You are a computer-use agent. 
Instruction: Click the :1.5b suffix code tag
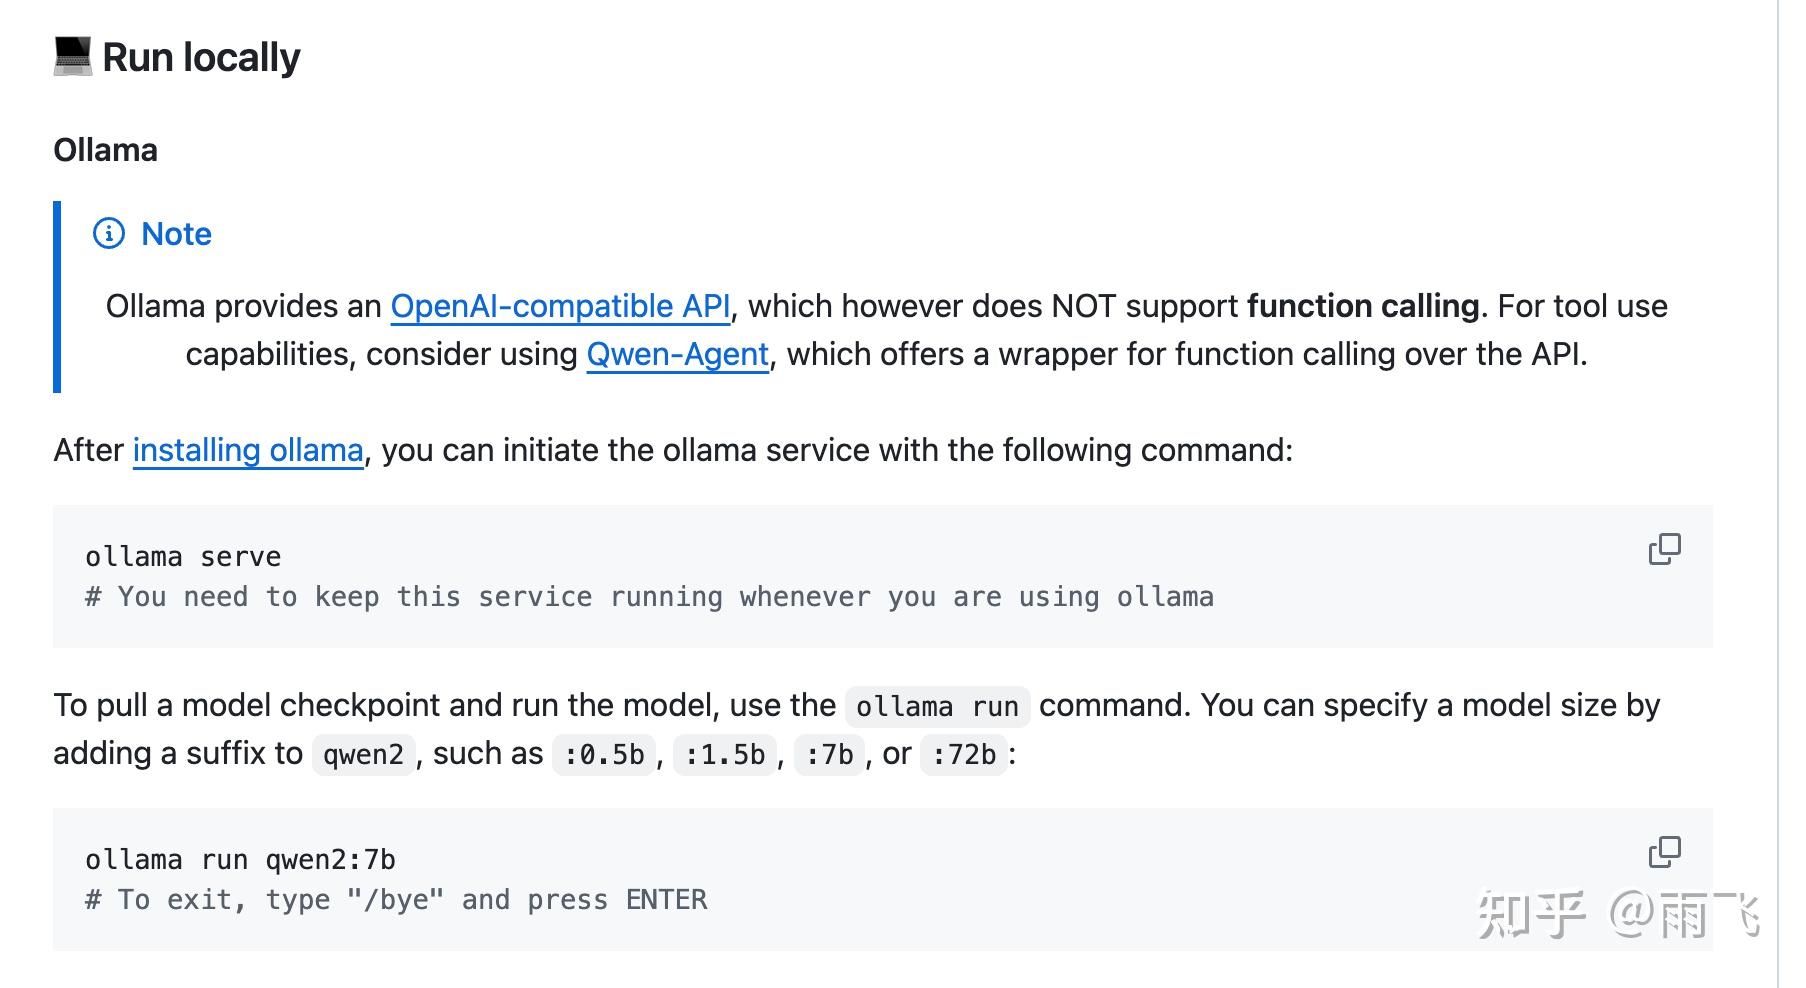725,755
